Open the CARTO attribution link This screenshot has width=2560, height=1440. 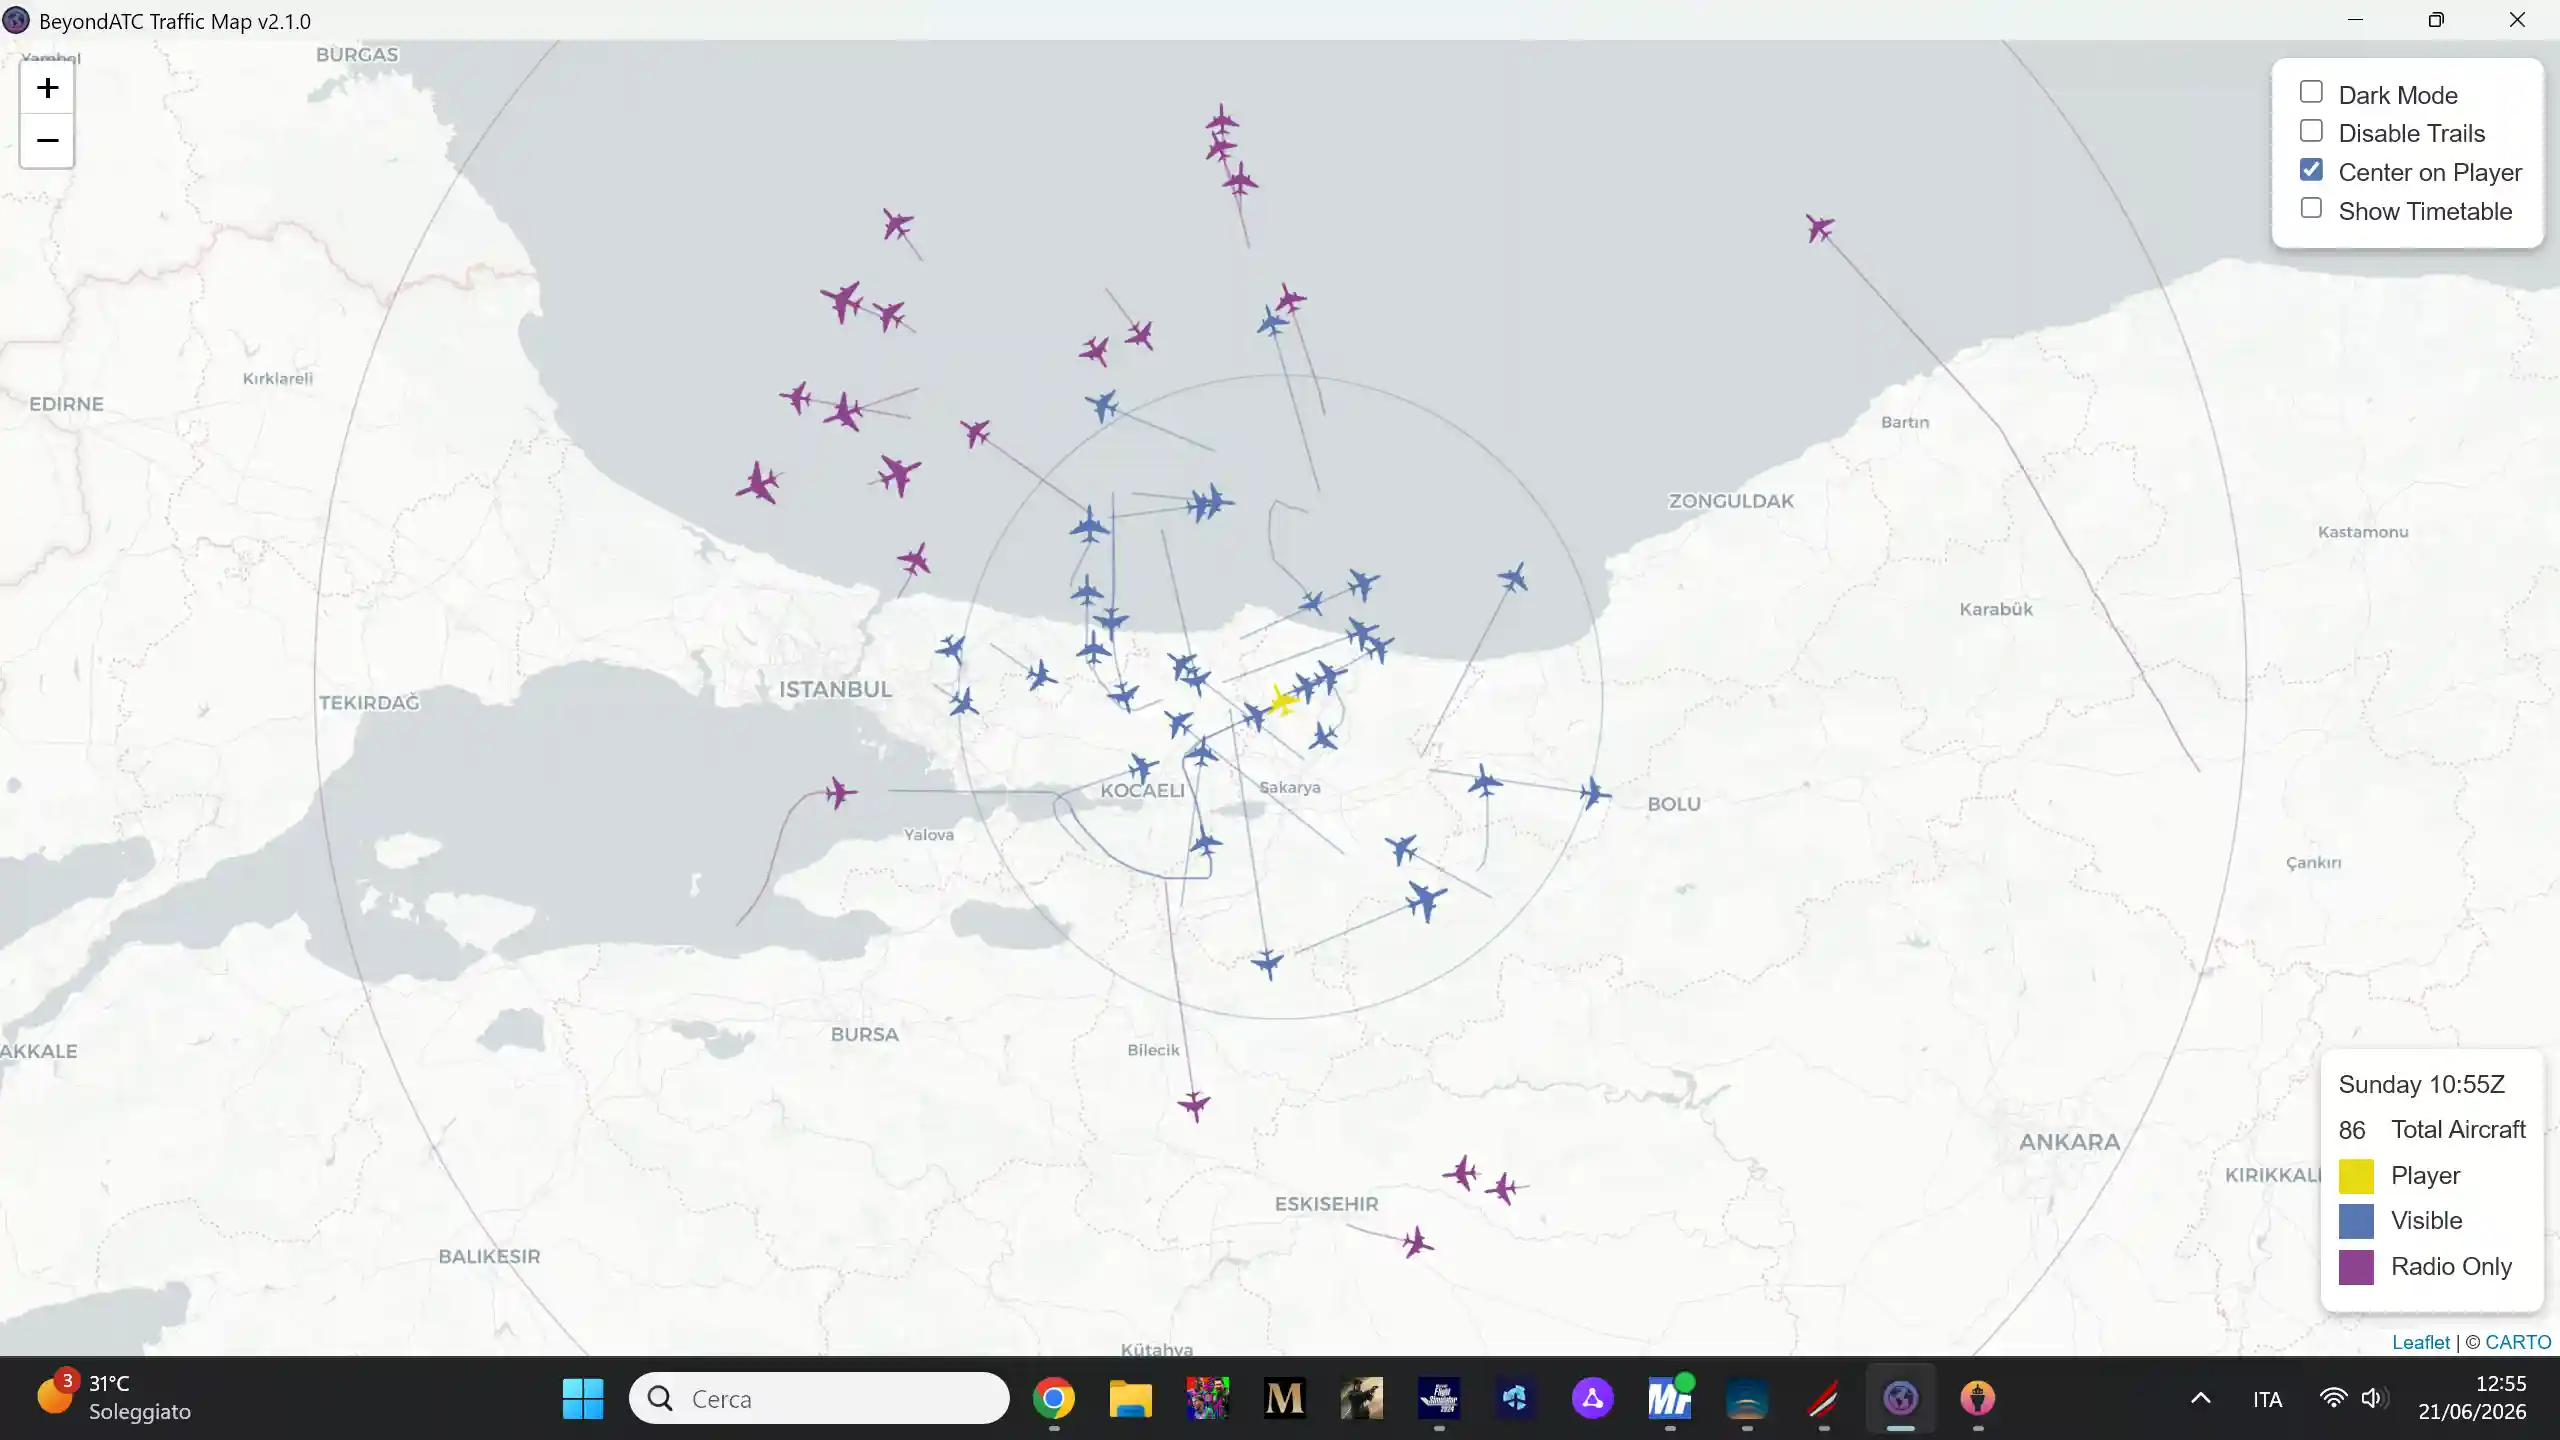click(2518, 1342)
